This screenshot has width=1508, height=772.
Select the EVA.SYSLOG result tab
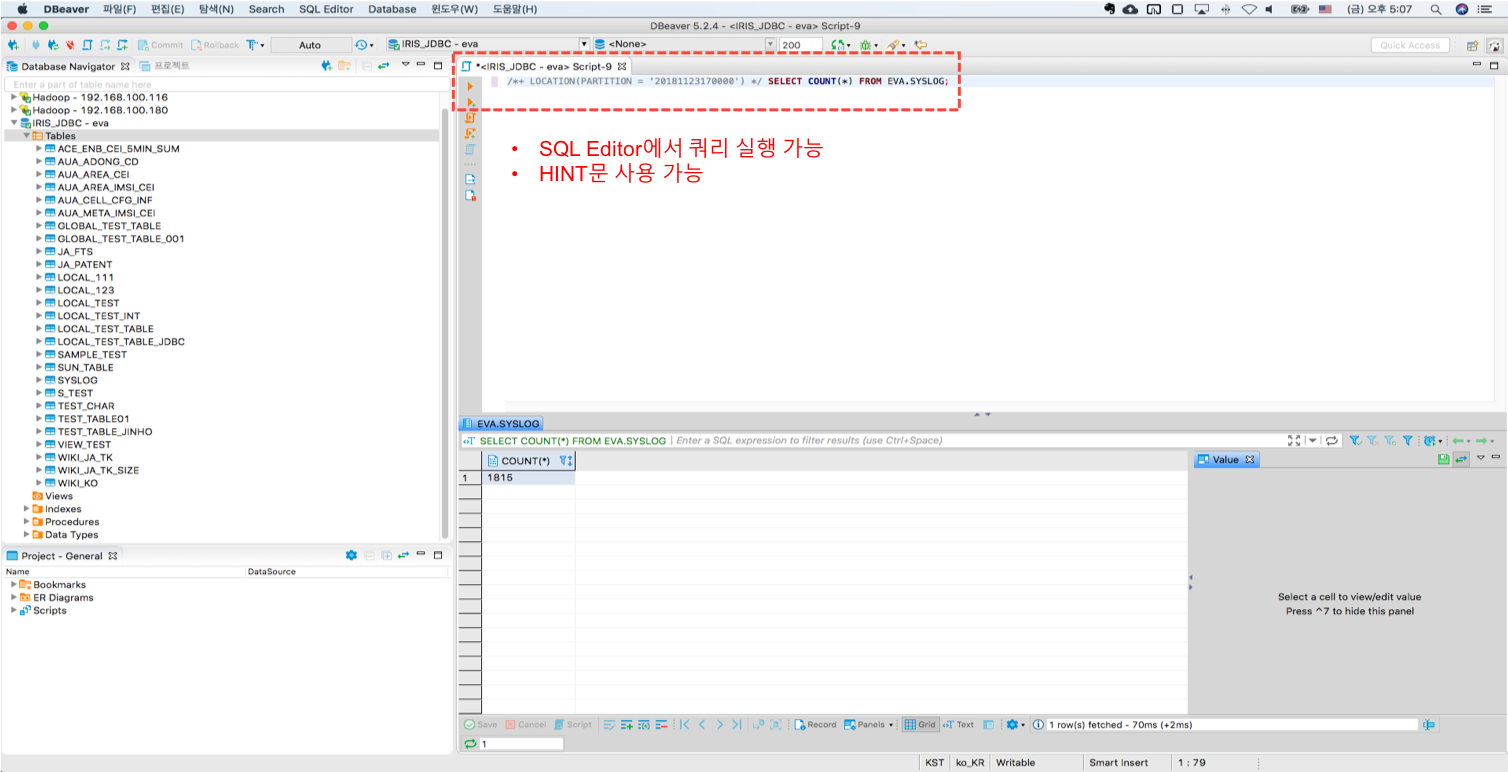pos(501,424)
